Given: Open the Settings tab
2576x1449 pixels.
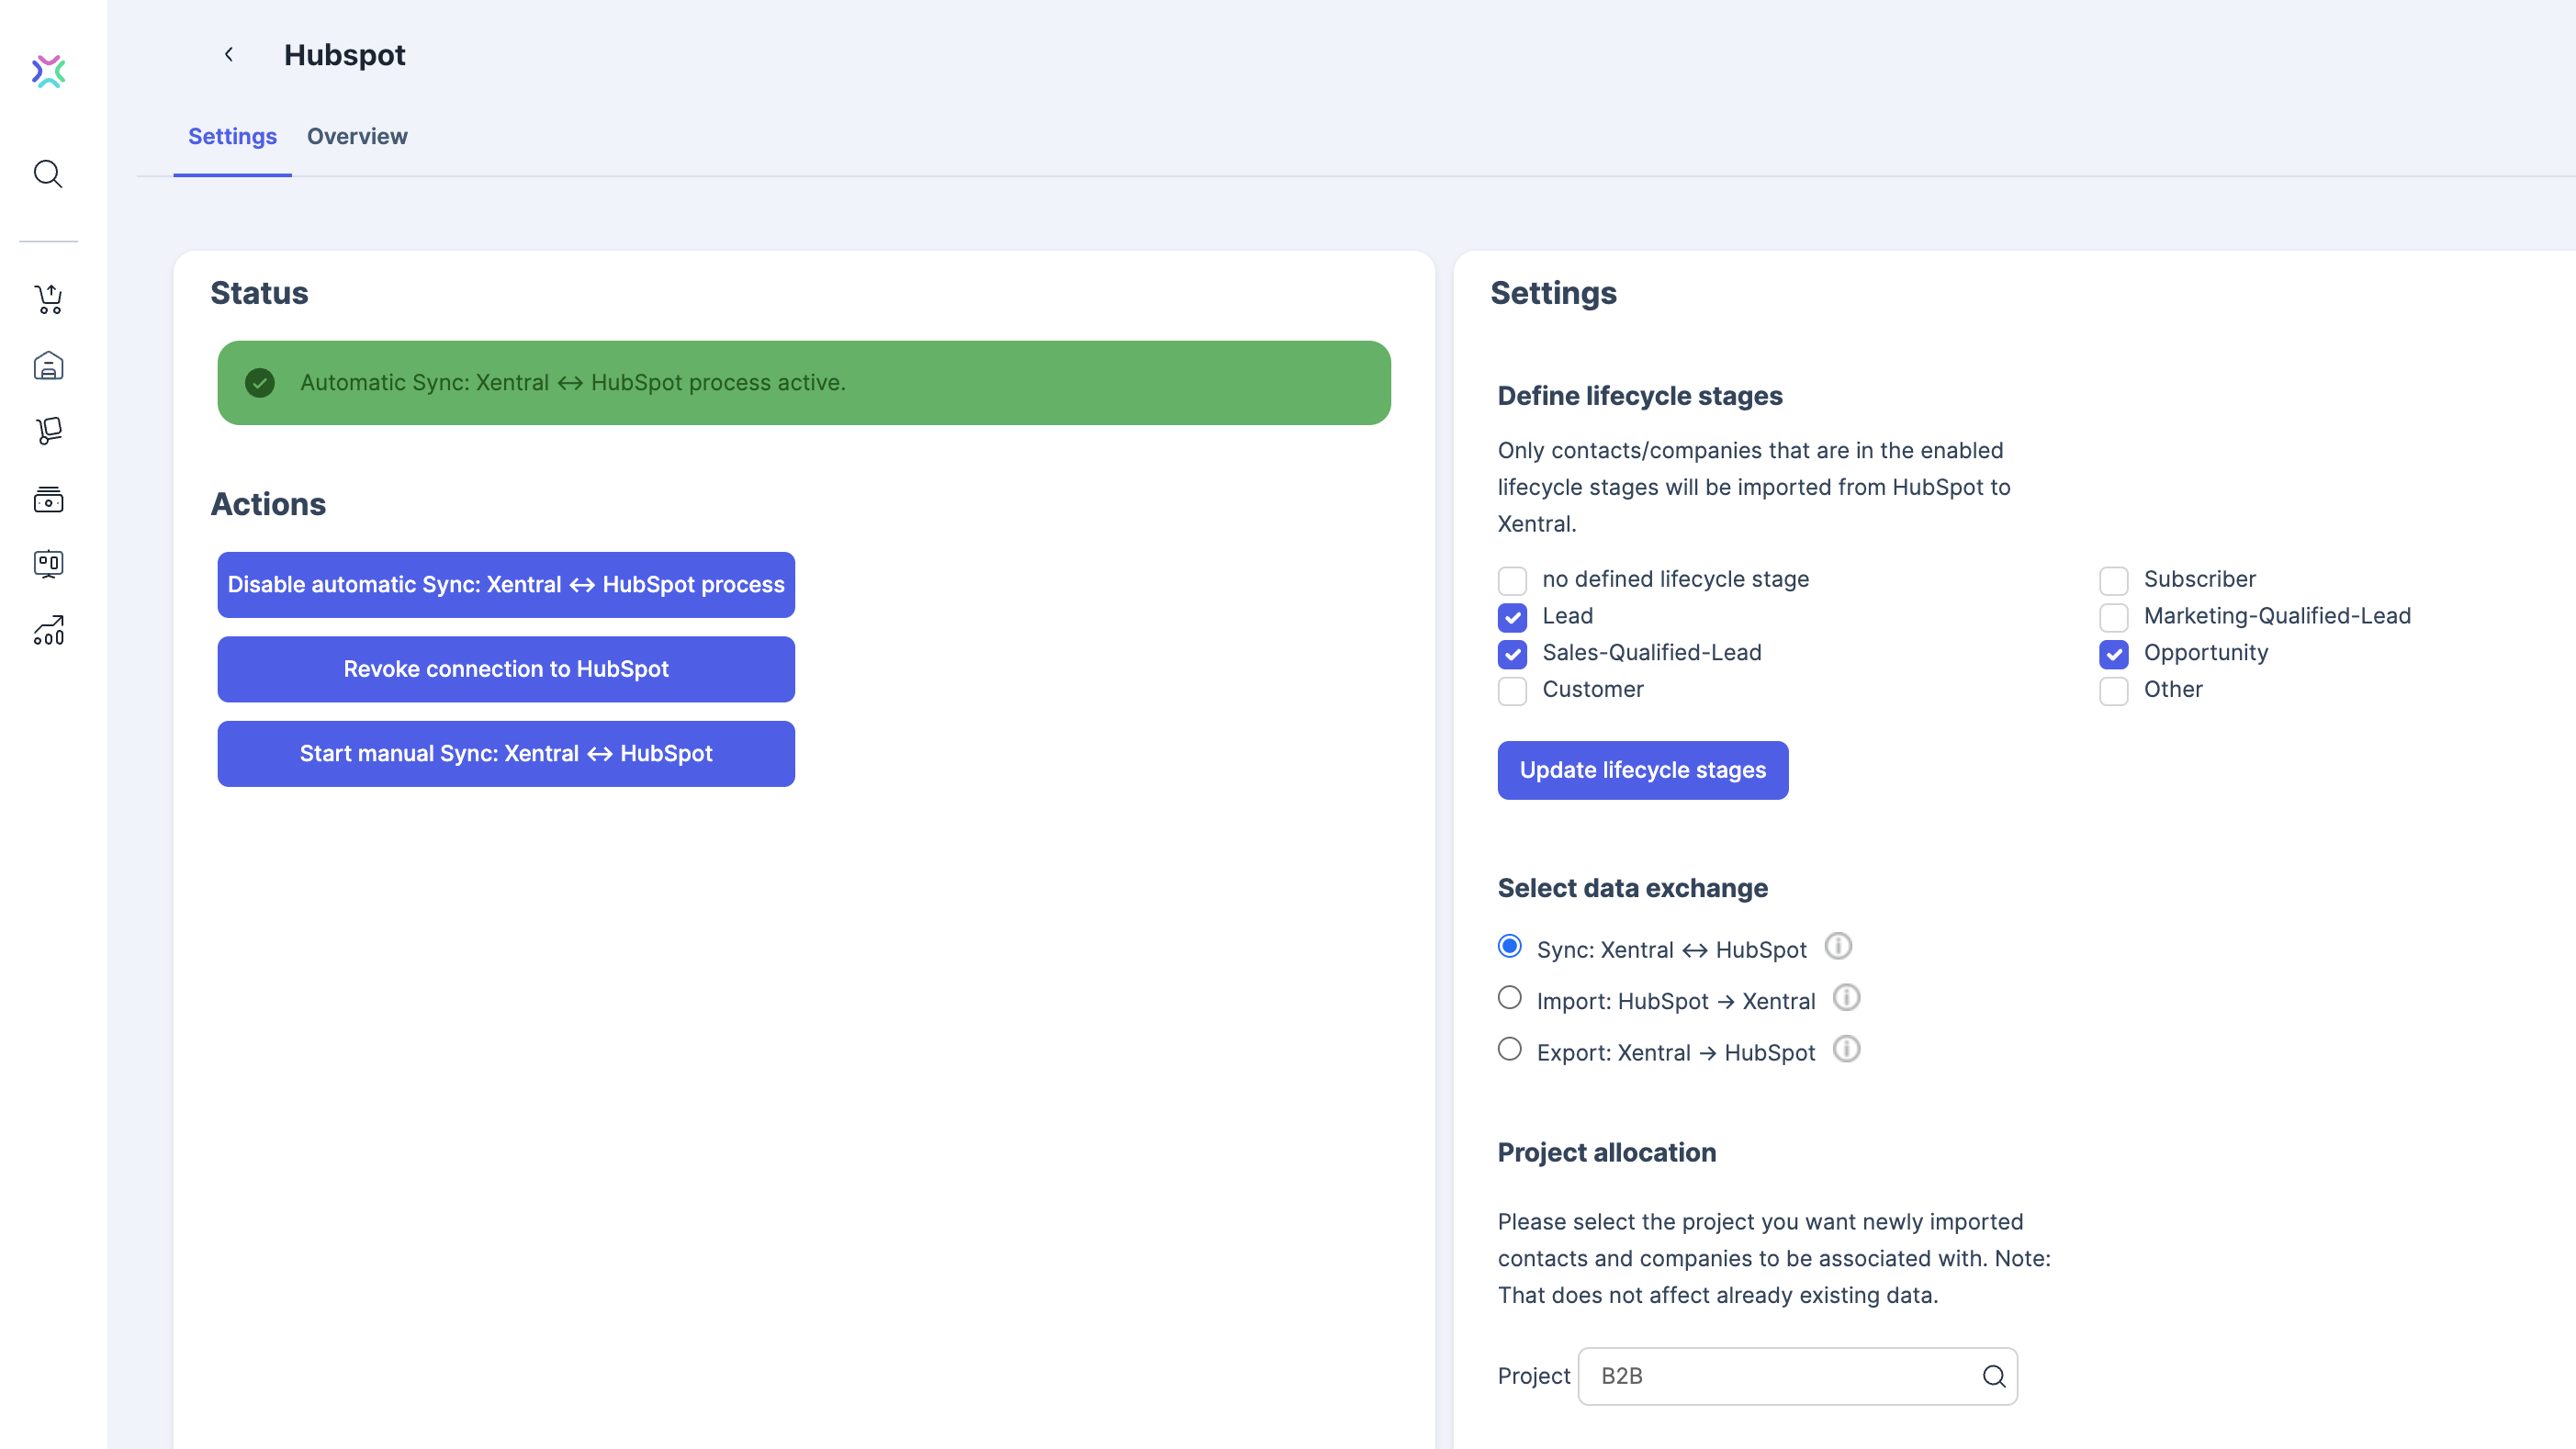Looking at the screenshot, I should click(232, 136).
